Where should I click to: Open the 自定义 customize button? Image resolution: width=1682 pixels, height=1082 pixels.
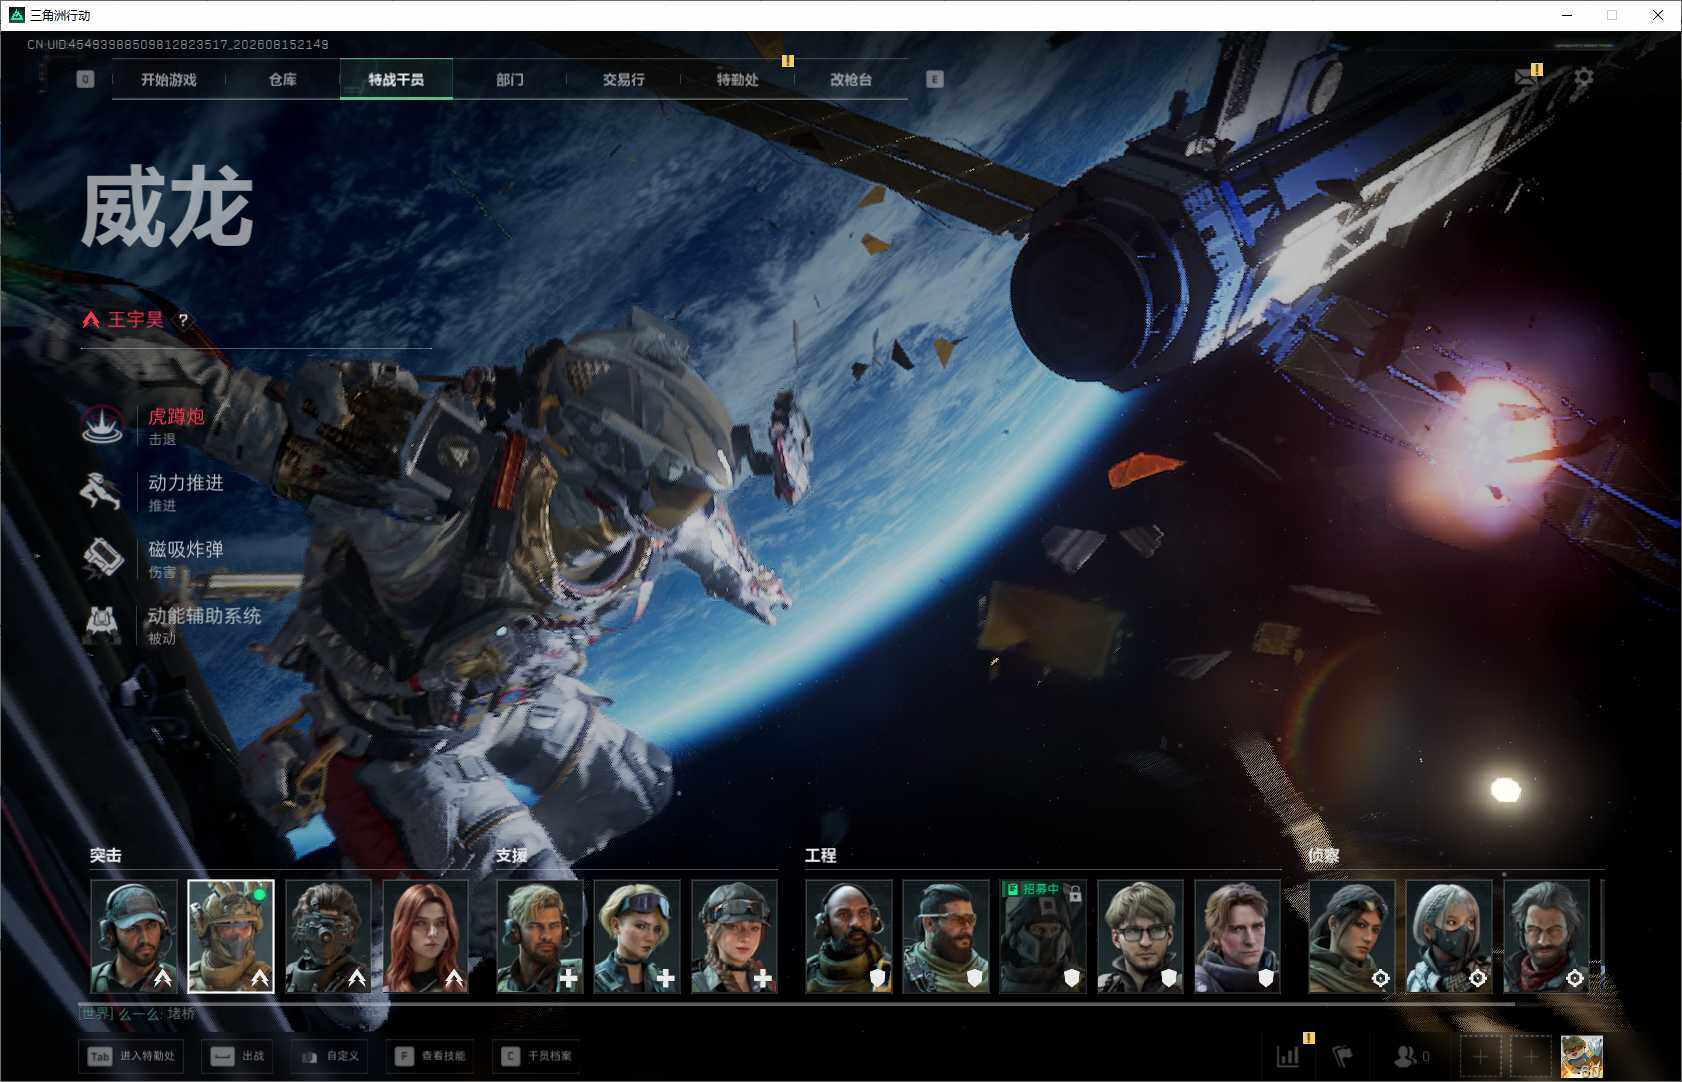tap(331, 1056)
